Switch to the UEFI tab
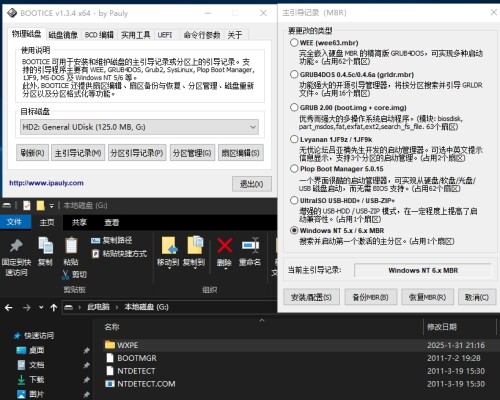 [x=165, y=35]
